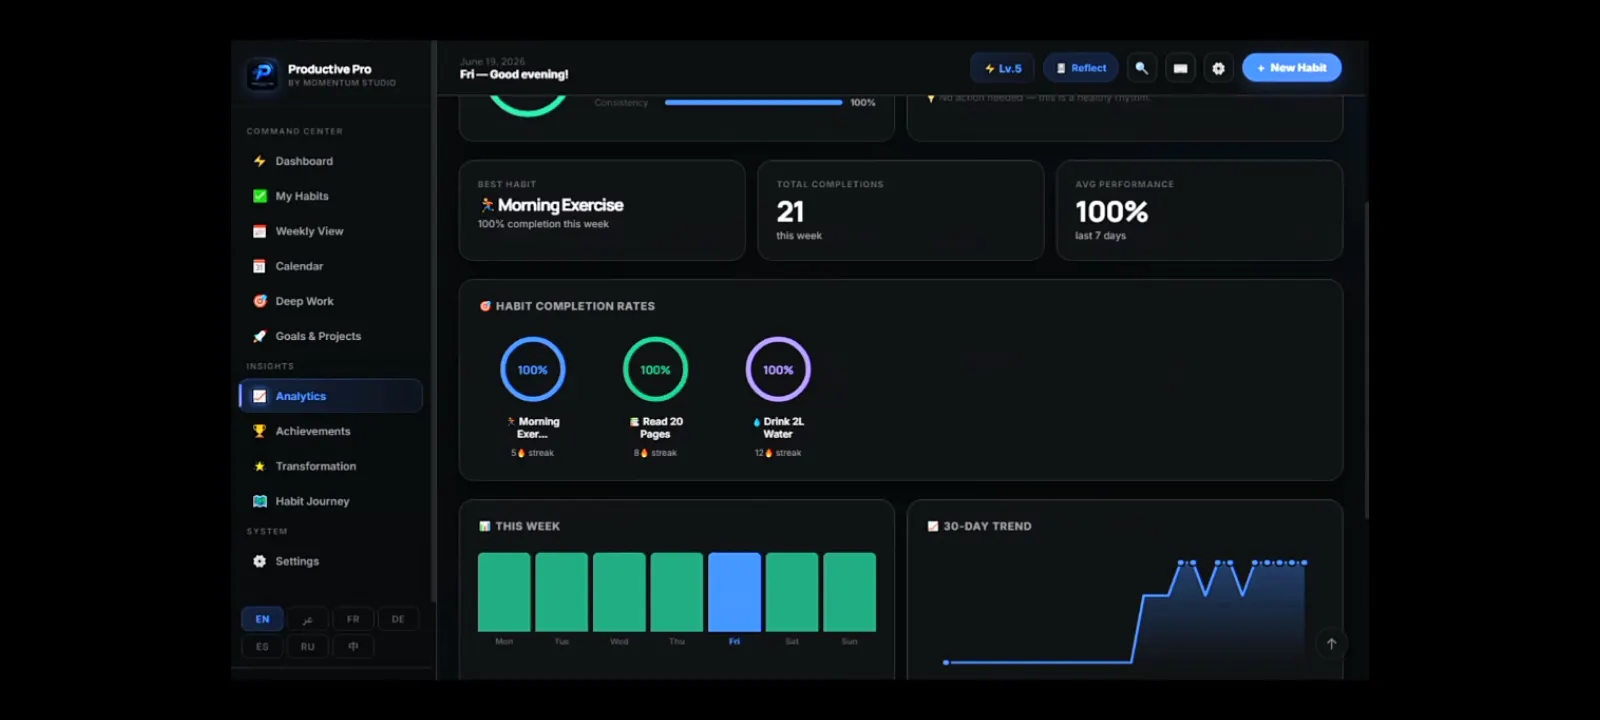Switch language to FR
The width and height of the screenshot is (1600, 720).
click(x=353, y=619)
